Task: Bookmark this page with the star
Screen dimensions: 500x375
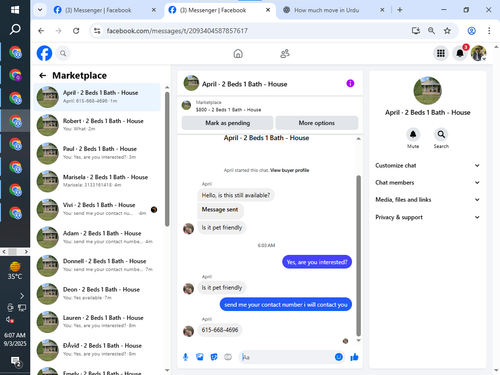Action: pyautogui.click(x=447, y=31)
